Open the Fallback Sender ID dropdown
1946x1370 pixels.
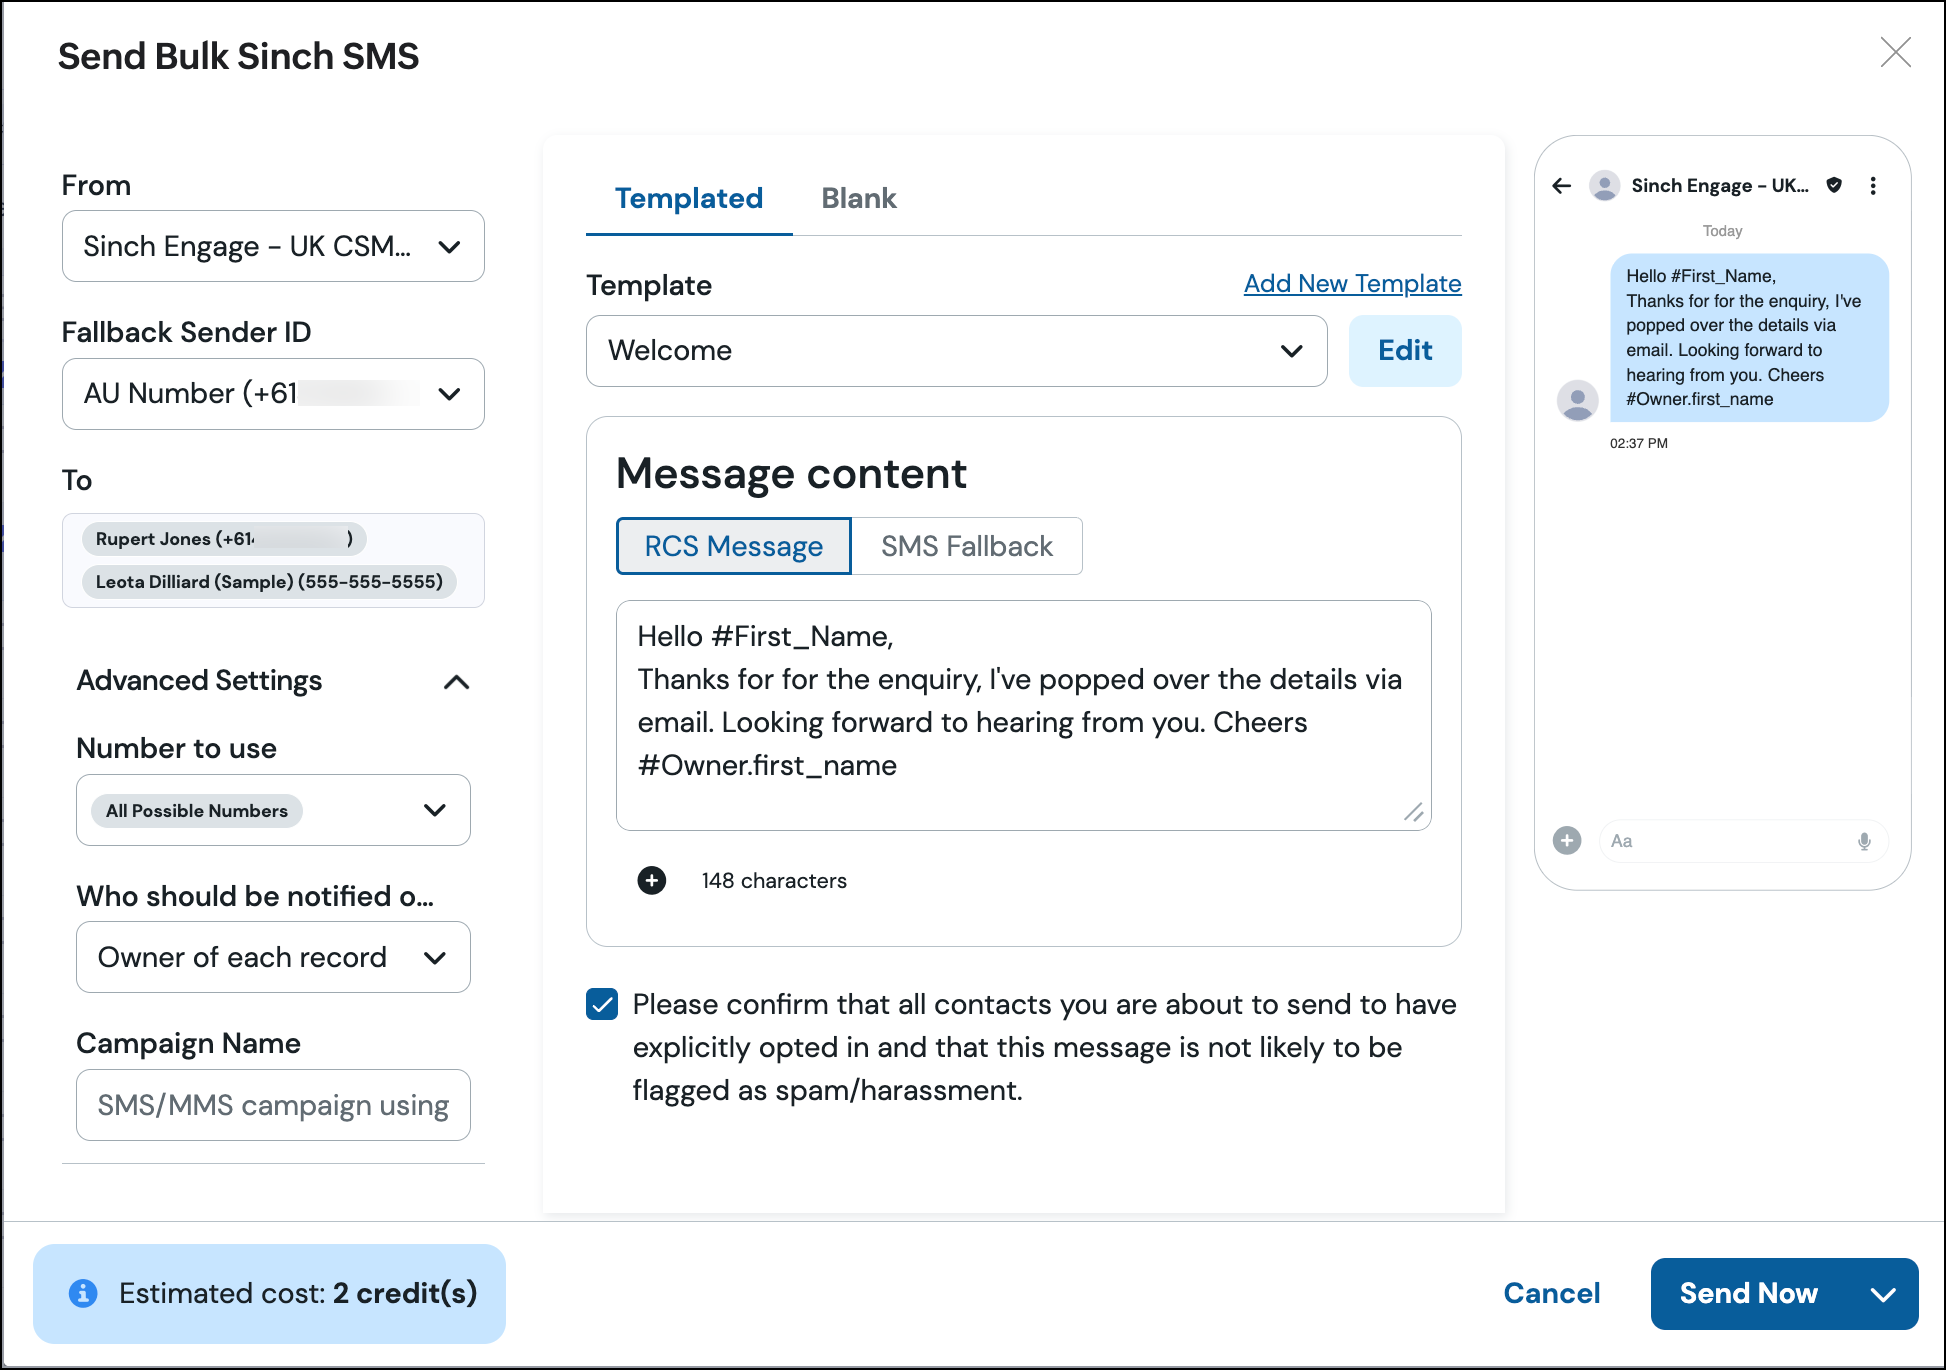[x=273, y=394]
